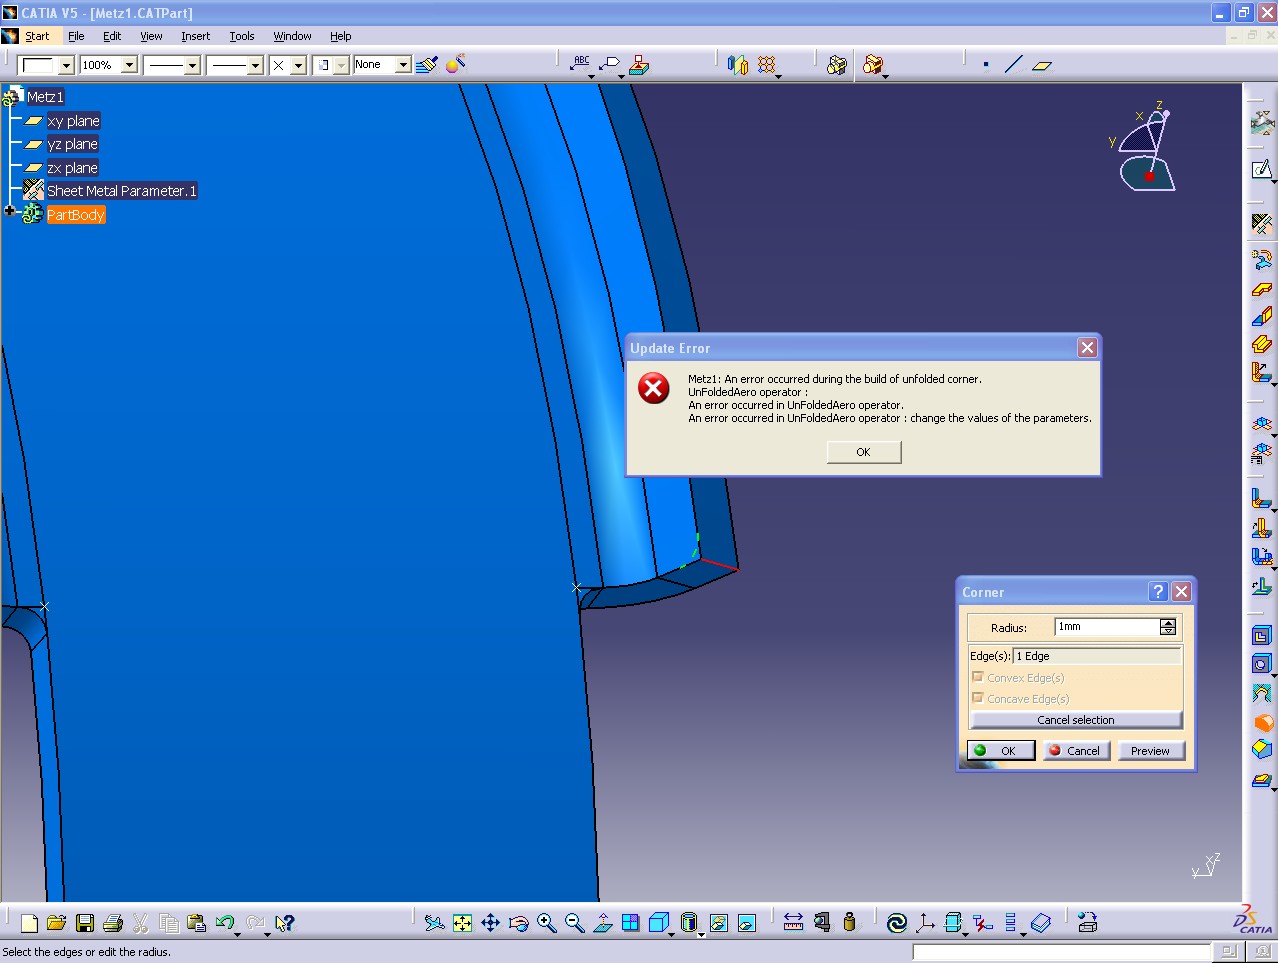This screenshot has width=1278, height=963.
Task: Click the Fit All In icon
Action: (462, 923)
